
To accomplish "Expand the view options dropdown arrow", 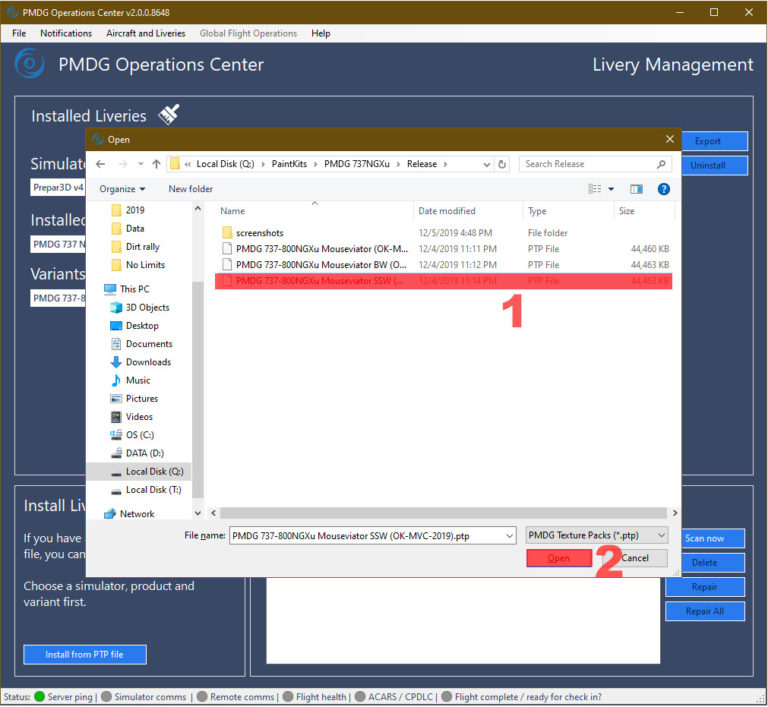I will (x=611, y=189).
